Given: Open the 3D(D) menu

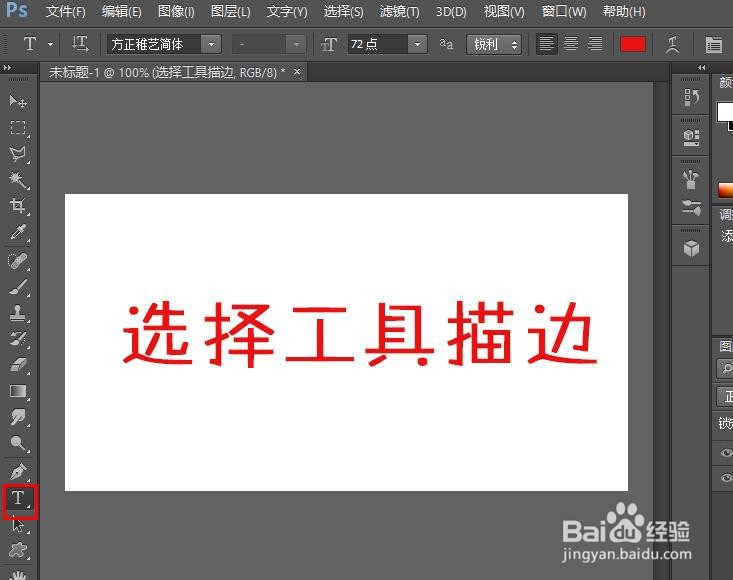Looking at the screenshot, I should (x=451, y=11).
